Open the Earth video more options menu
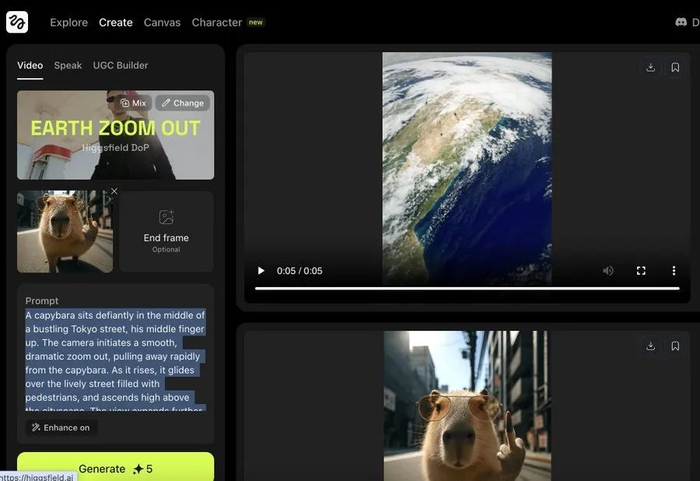The width and height of the screenshot is (700, 481). pyautogui.click(x=674, y=271)
